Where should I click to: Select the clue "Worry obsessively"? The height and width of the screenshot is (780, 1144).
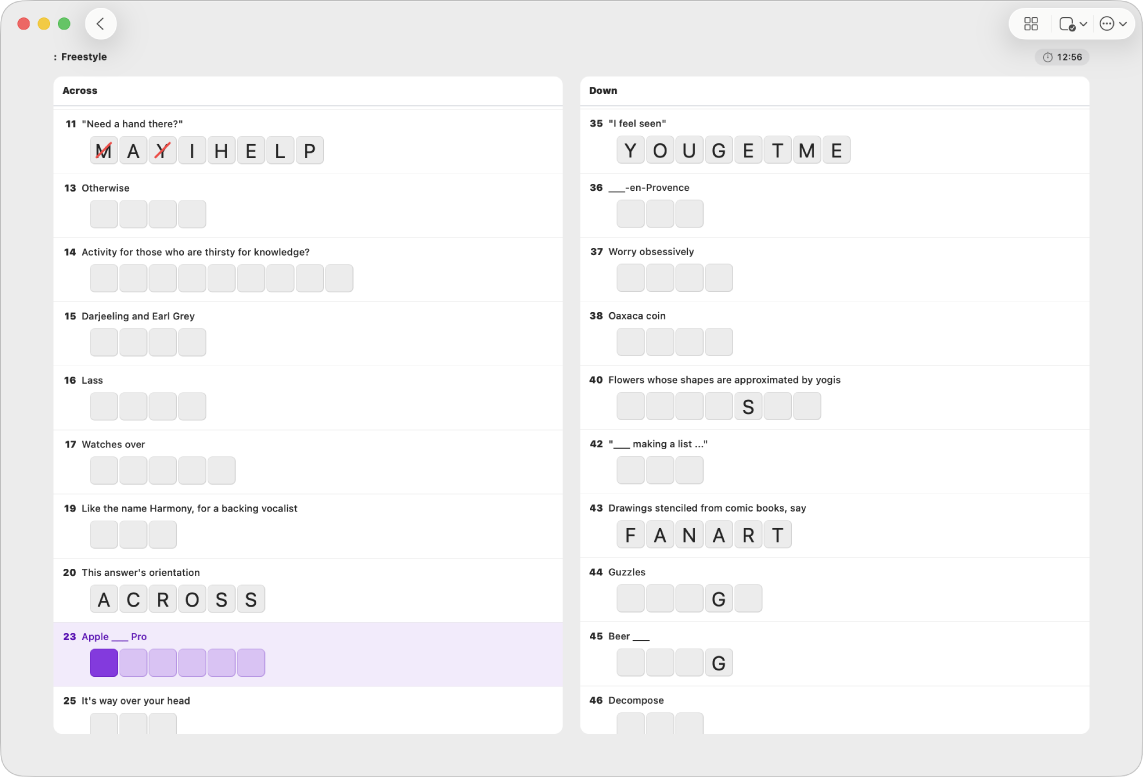(x=651, y=252)
